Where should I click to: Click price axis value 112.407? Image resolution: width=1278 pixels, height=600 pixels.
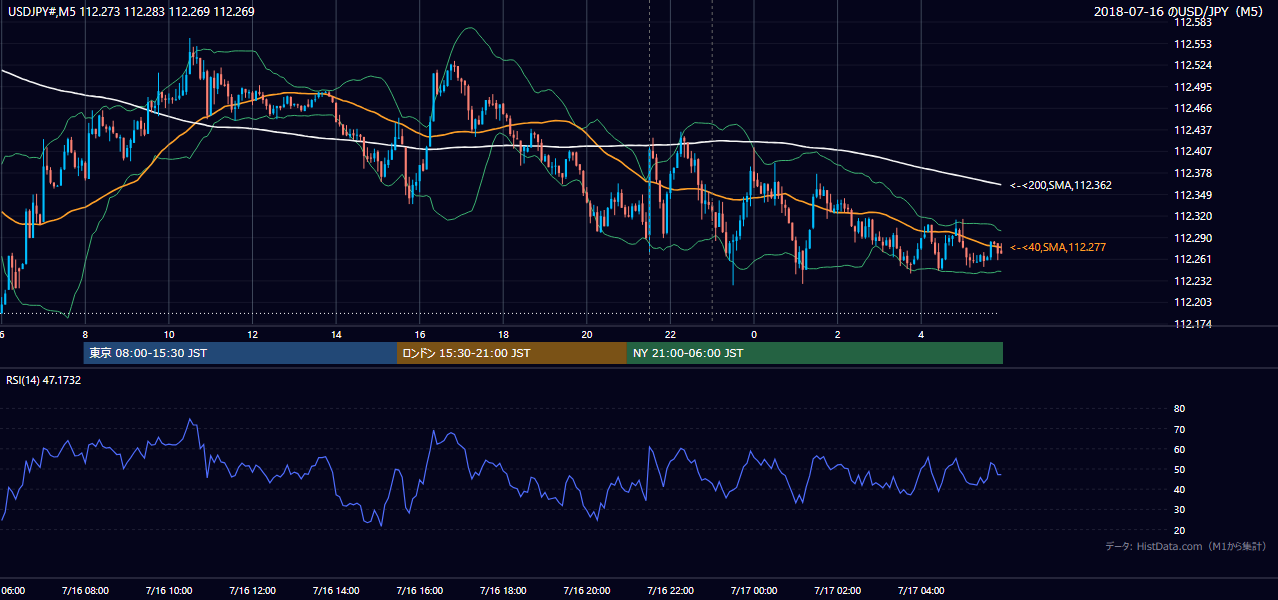coord(1192,151)
